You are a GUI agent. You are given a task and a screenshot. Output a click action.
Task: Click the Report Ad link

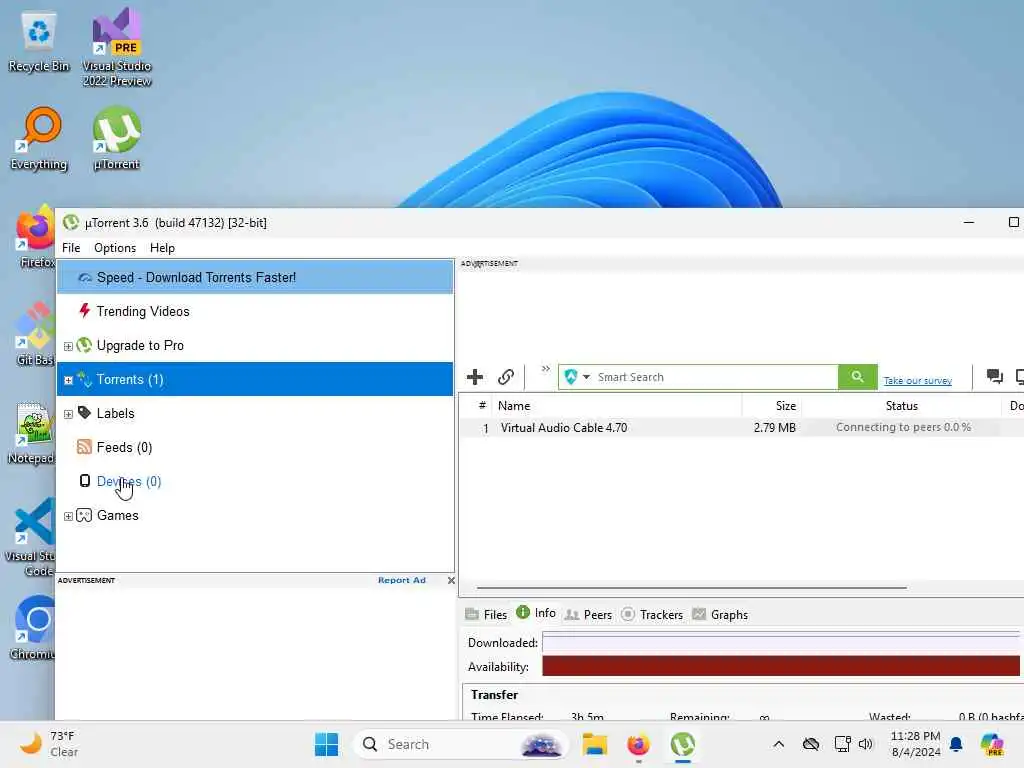pos(402,580)
